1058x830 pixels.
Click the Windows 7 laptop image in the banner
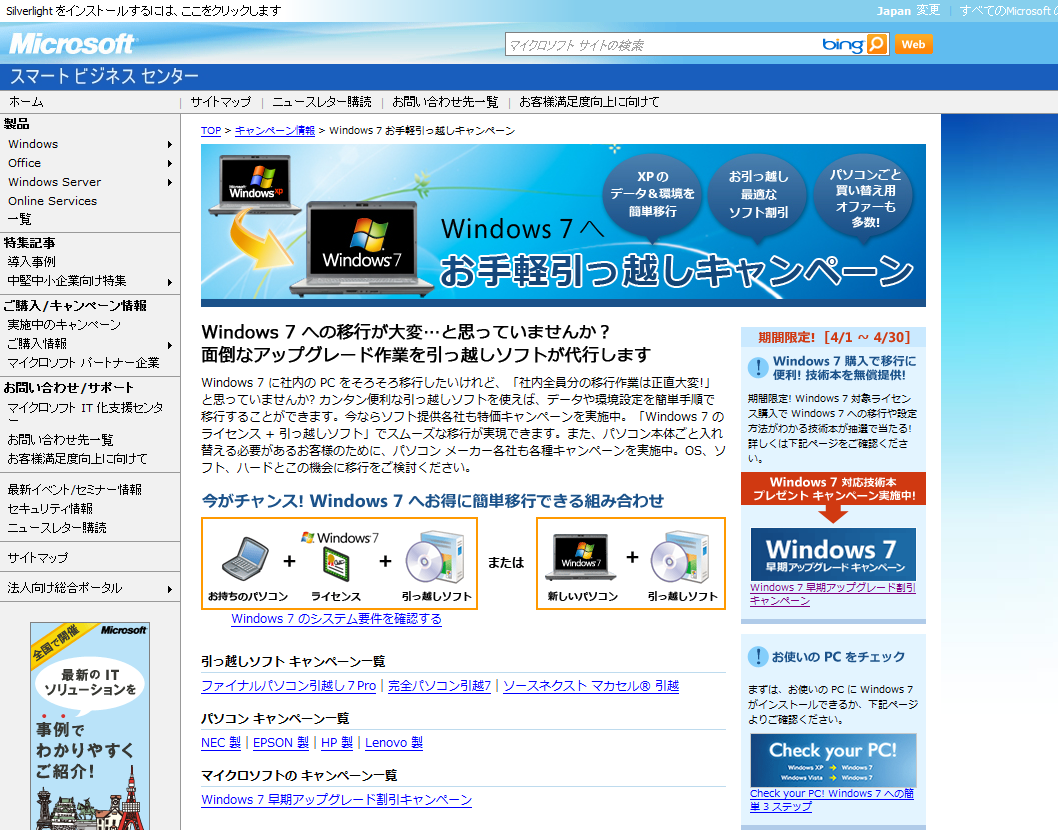[x=361, y=250]
